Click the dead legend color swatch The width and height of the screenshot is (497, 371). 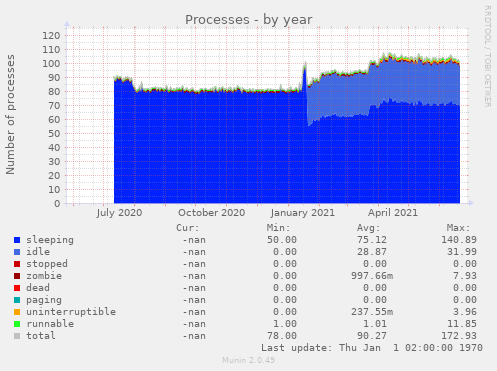pos(17,288)
